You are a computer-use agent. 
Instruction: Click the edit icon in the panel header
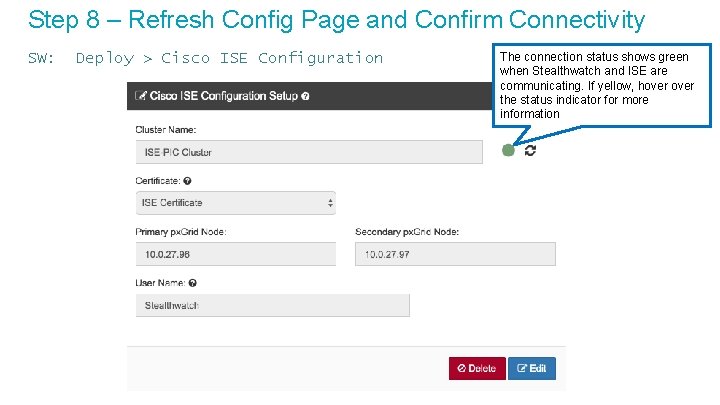pyautogui.click(x=139, y=96)
